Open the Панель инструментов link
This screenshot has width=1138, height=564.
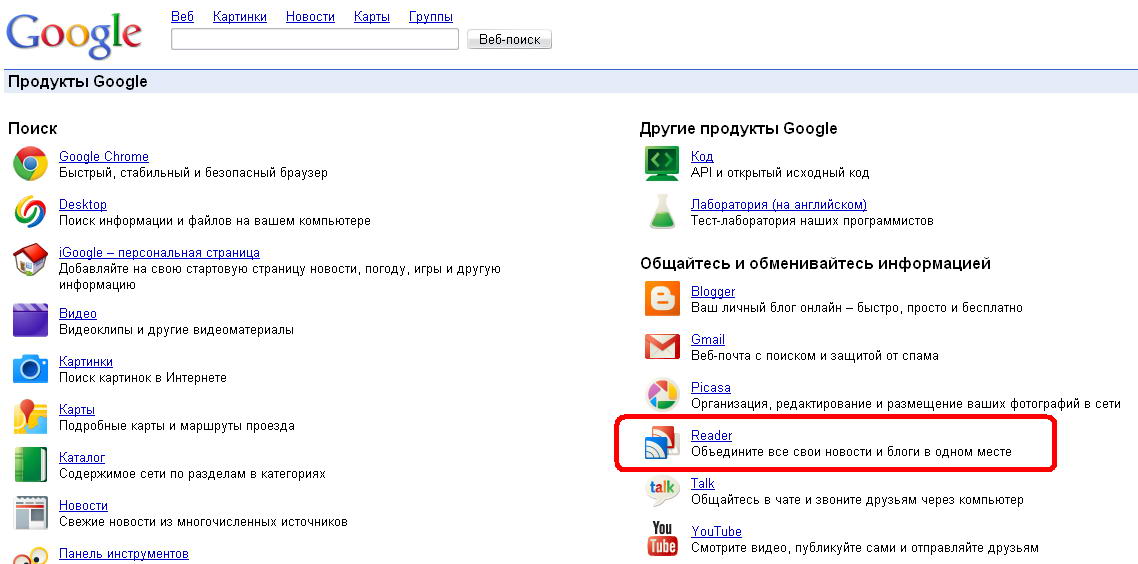[x=123, y=553]
